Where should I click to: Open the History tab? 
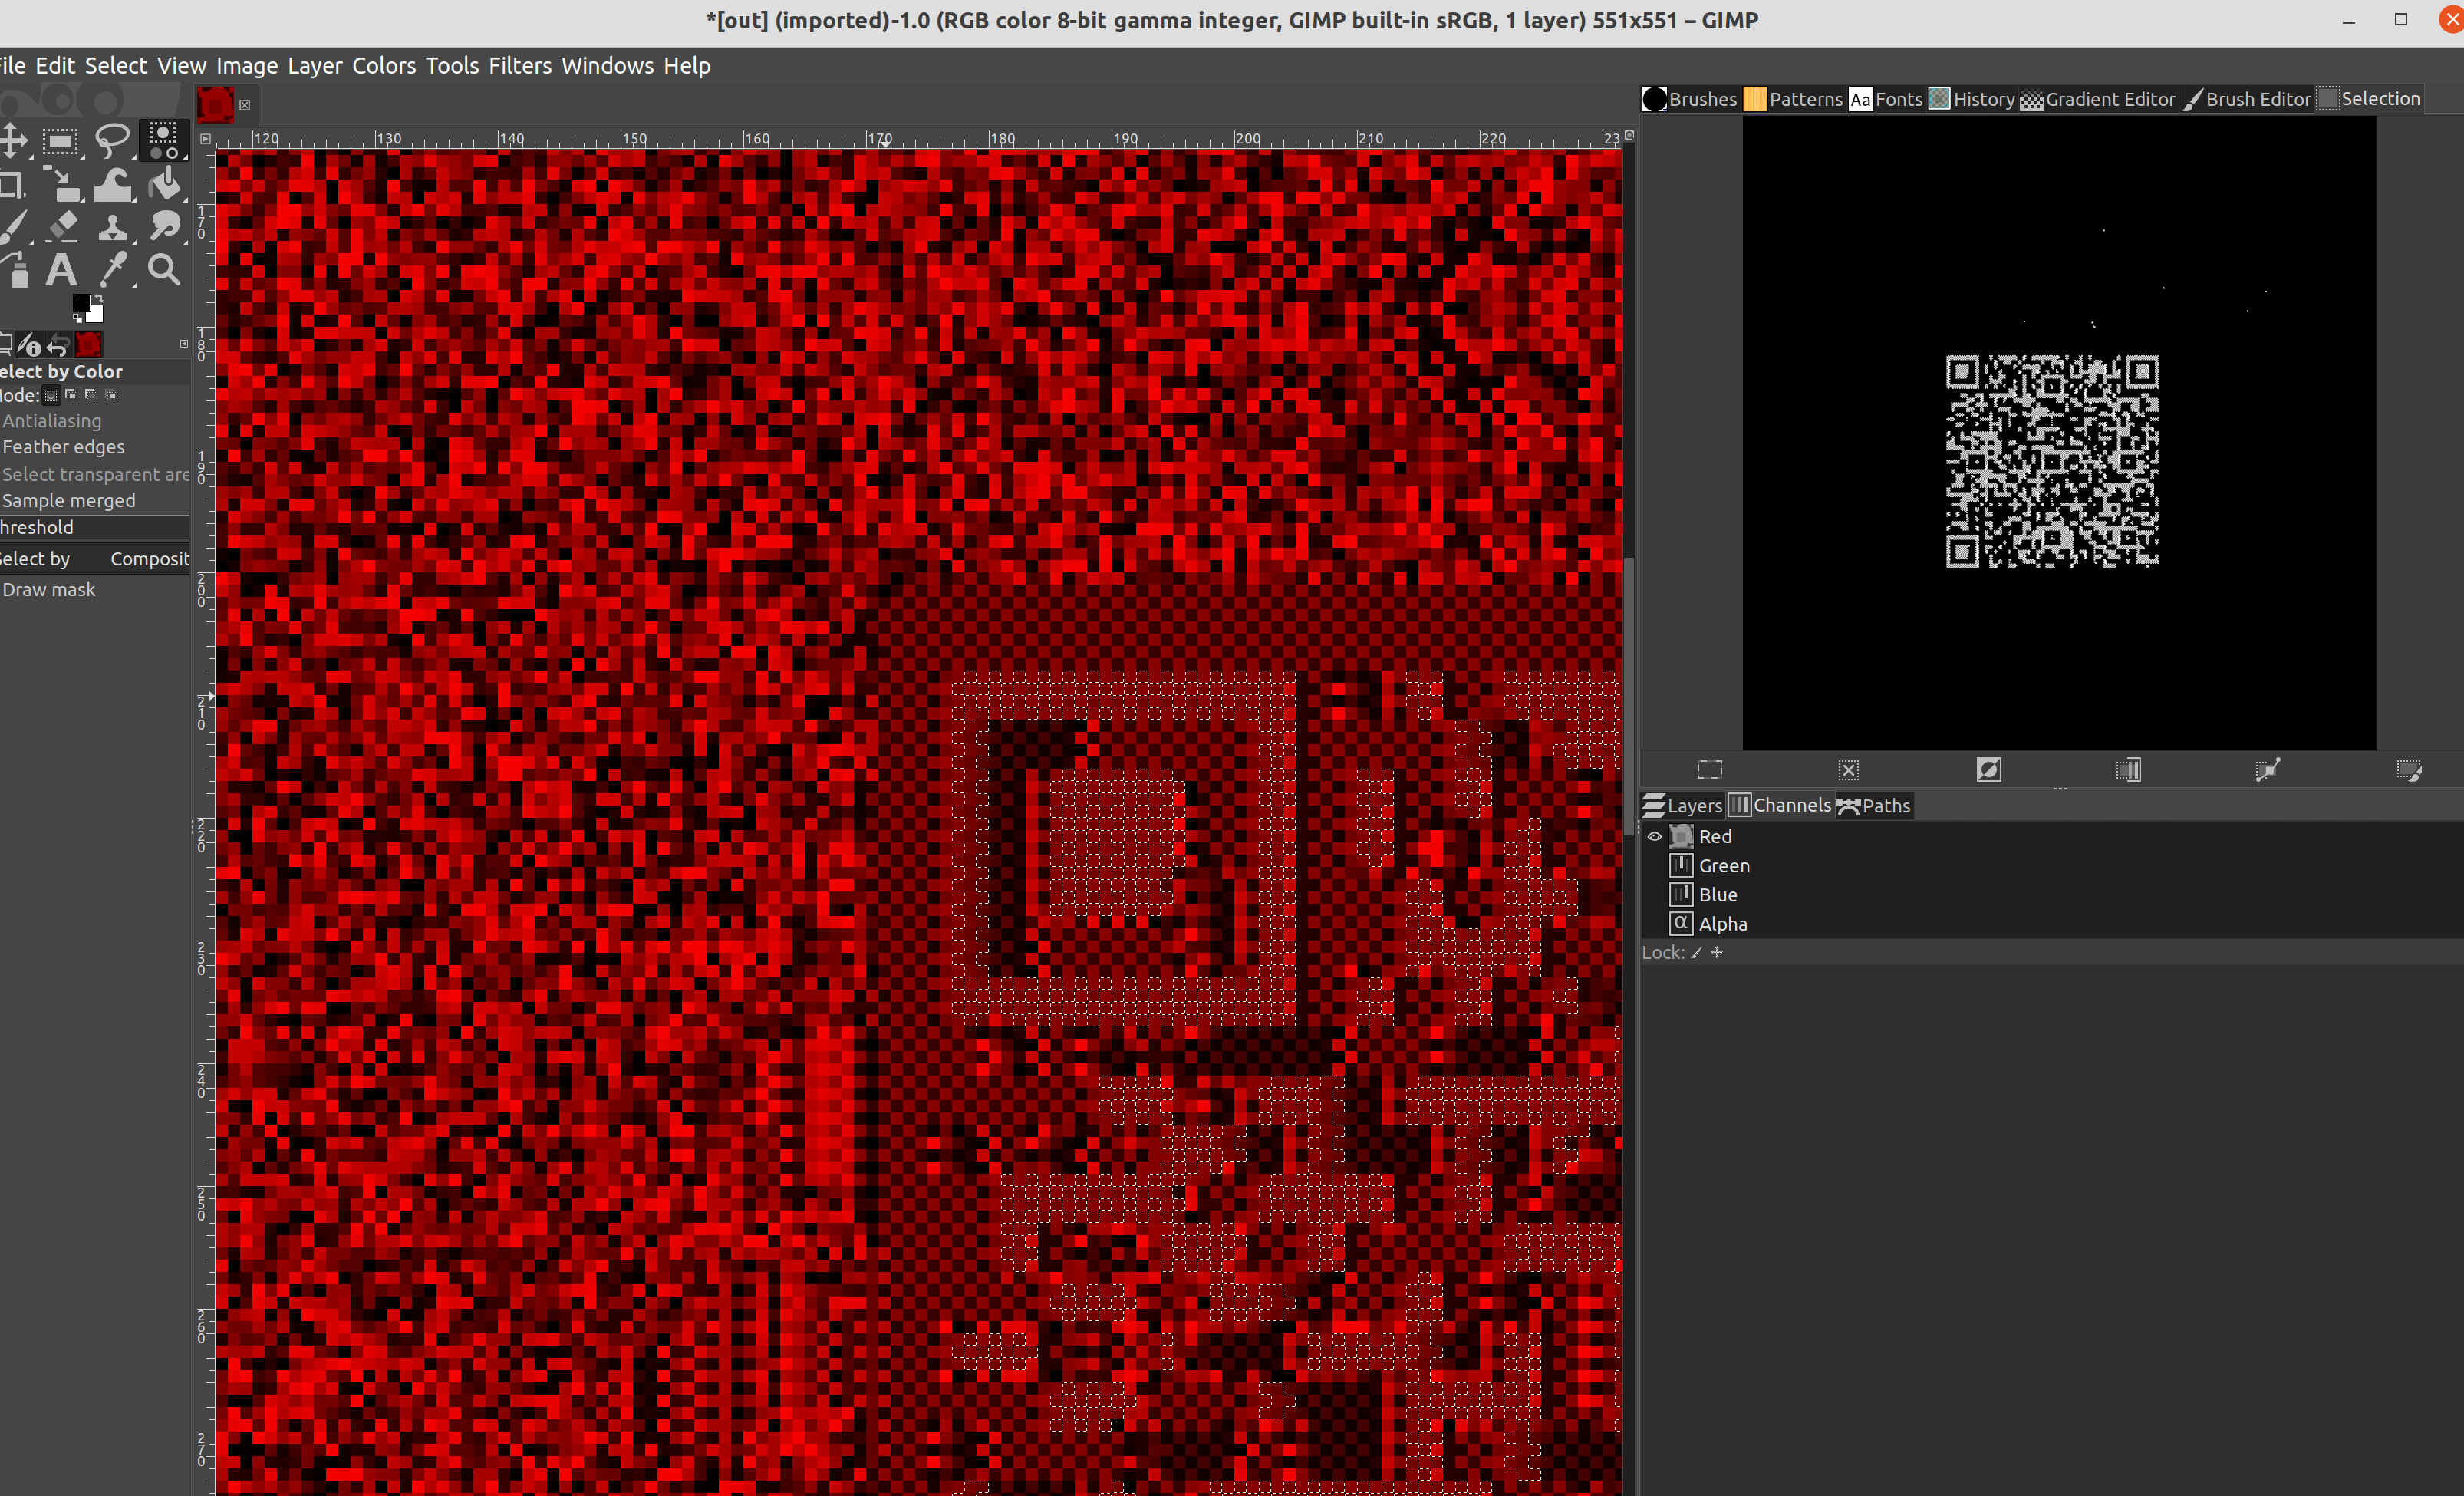click(1972, 99)
